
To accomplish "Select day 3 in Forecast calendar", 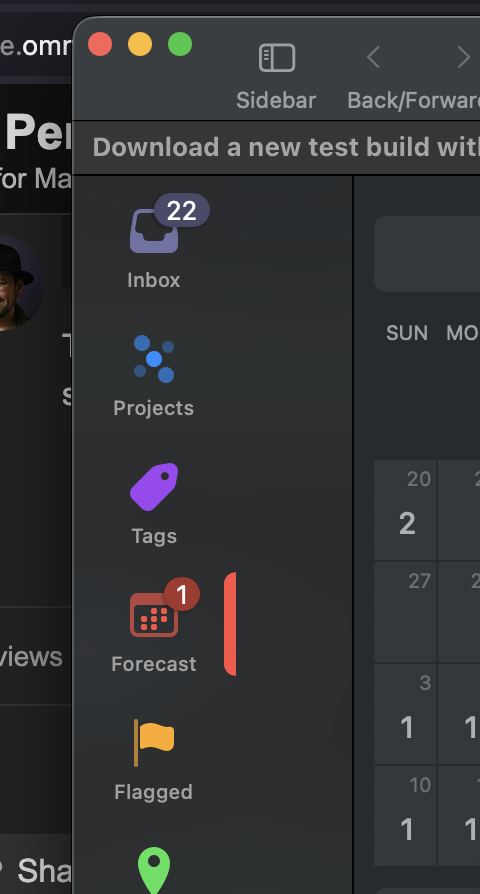I will click(405, 714).
